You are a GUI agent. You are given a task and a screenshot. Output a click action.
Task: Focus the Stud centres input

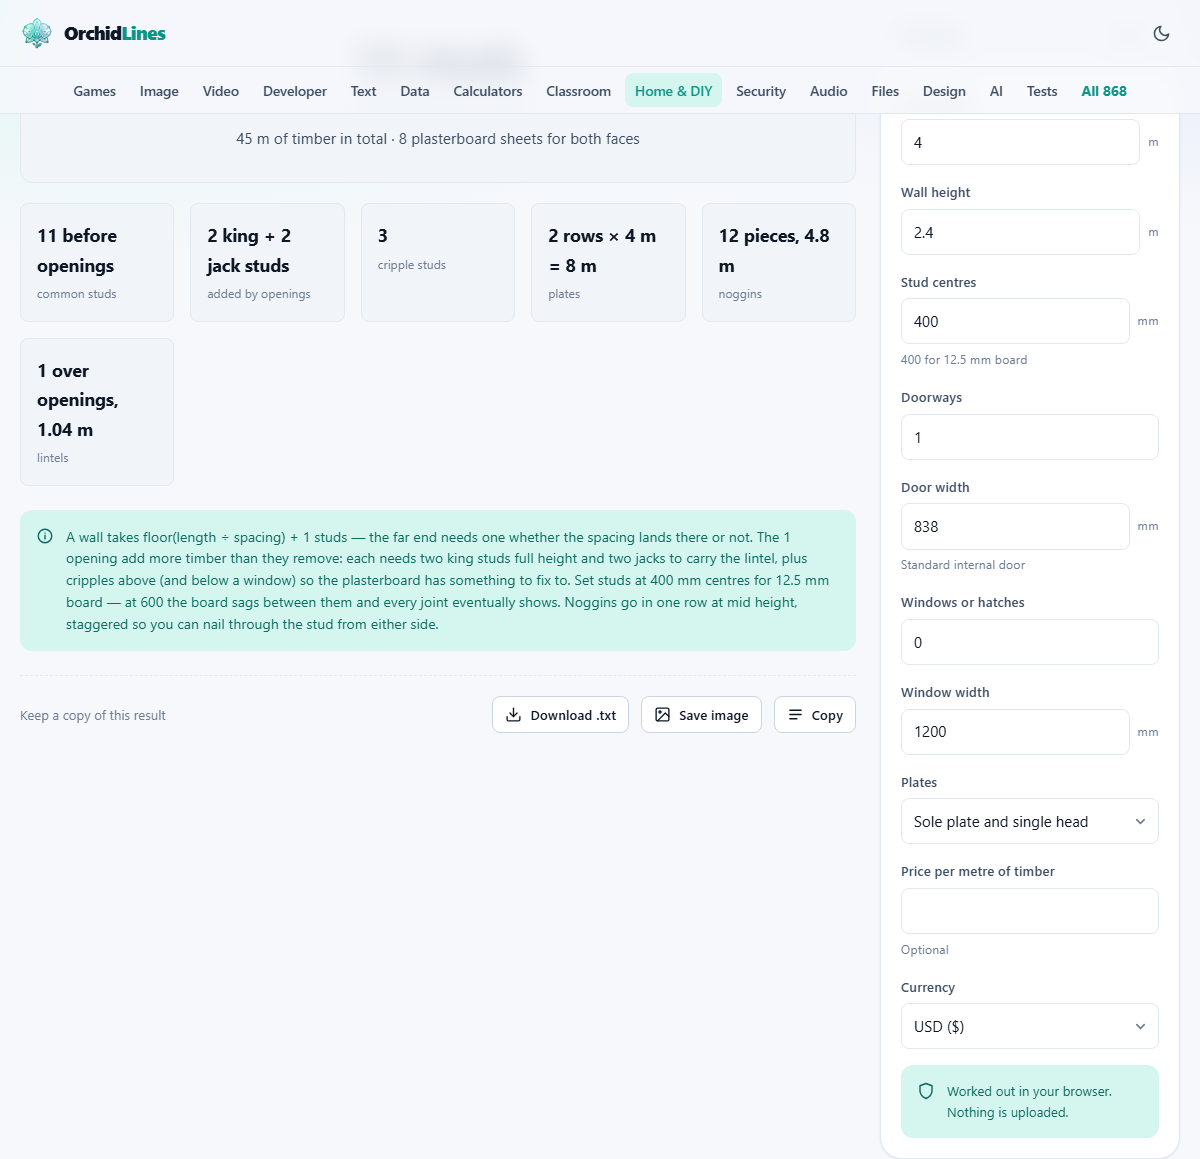1015,321
